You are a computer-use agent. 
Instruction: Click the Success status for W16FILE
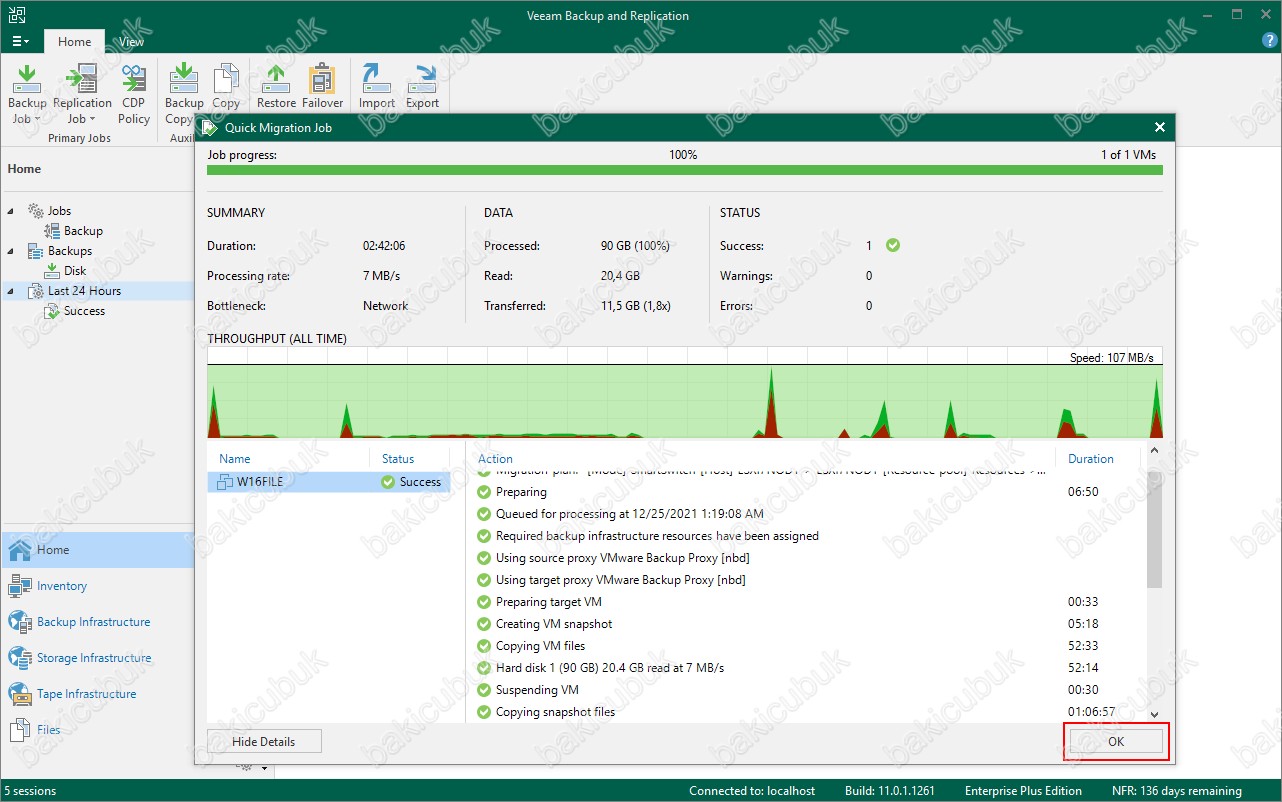[411, 482]
